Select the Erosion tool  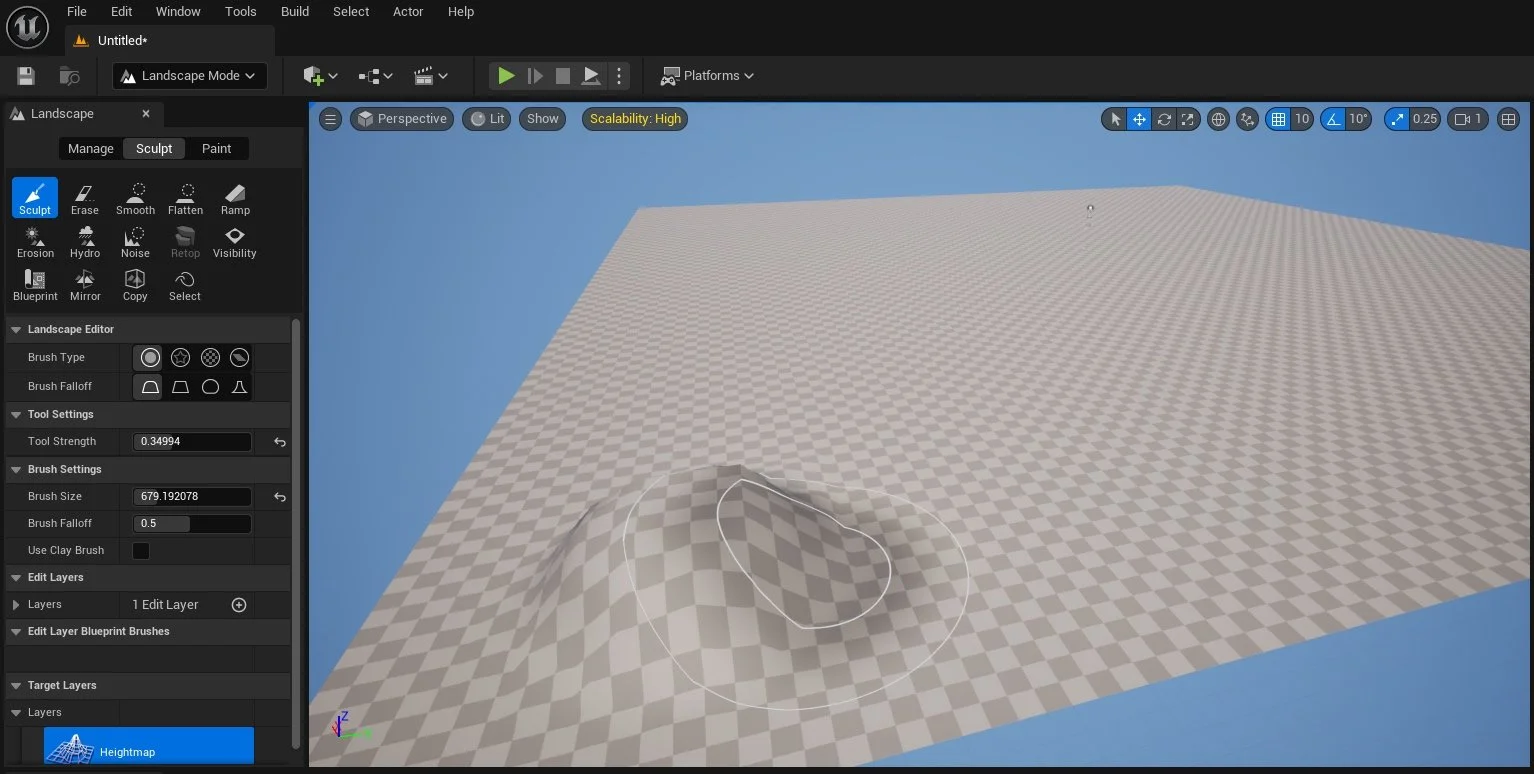(35, 241)
